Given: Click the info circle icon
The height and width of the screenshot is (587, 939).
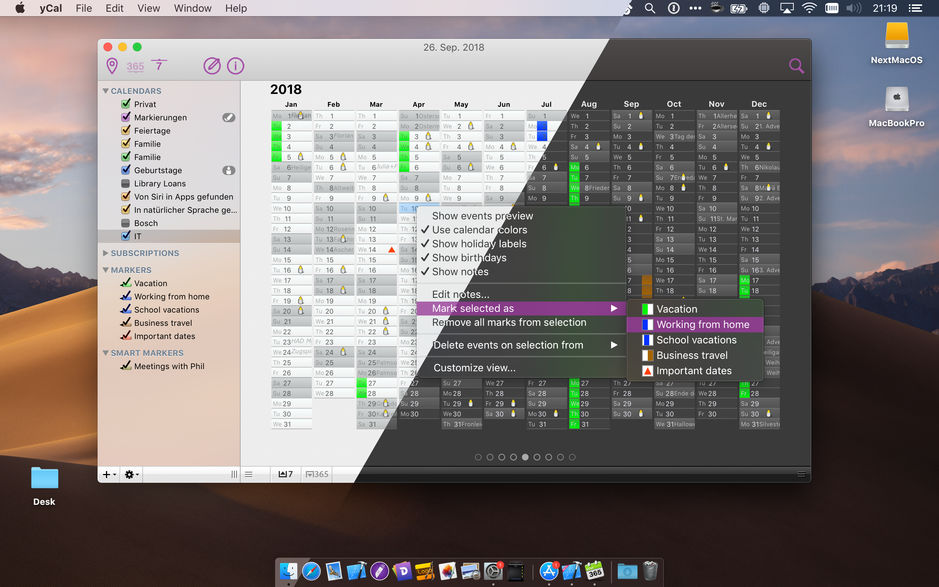Looking at the screenshot, I should pyautogui.click(x=236, y=64).
